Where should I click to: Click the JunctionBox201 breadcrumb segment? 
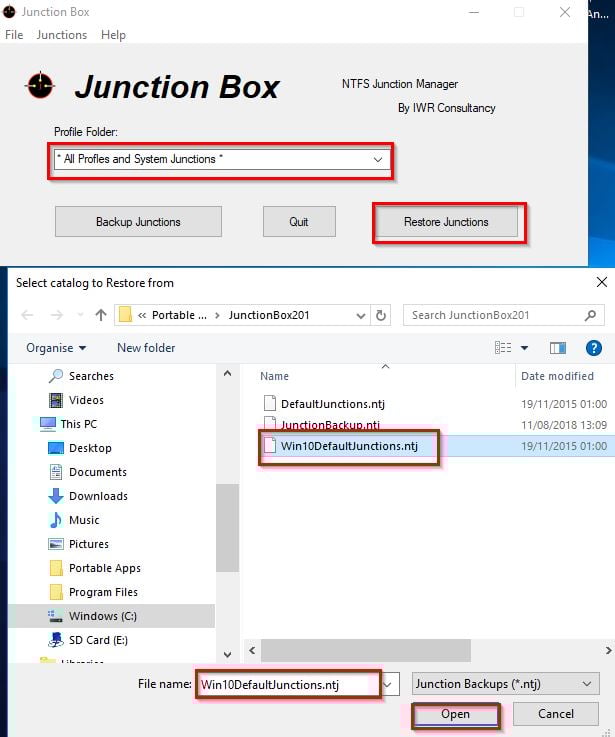coord(269,315)
